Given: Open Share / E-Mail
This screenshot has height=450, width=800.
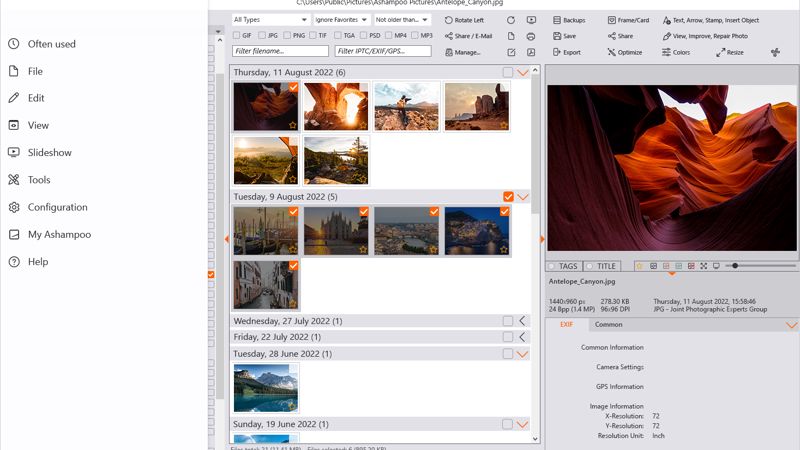Looking at the screenshot, I should coord(468,36).
